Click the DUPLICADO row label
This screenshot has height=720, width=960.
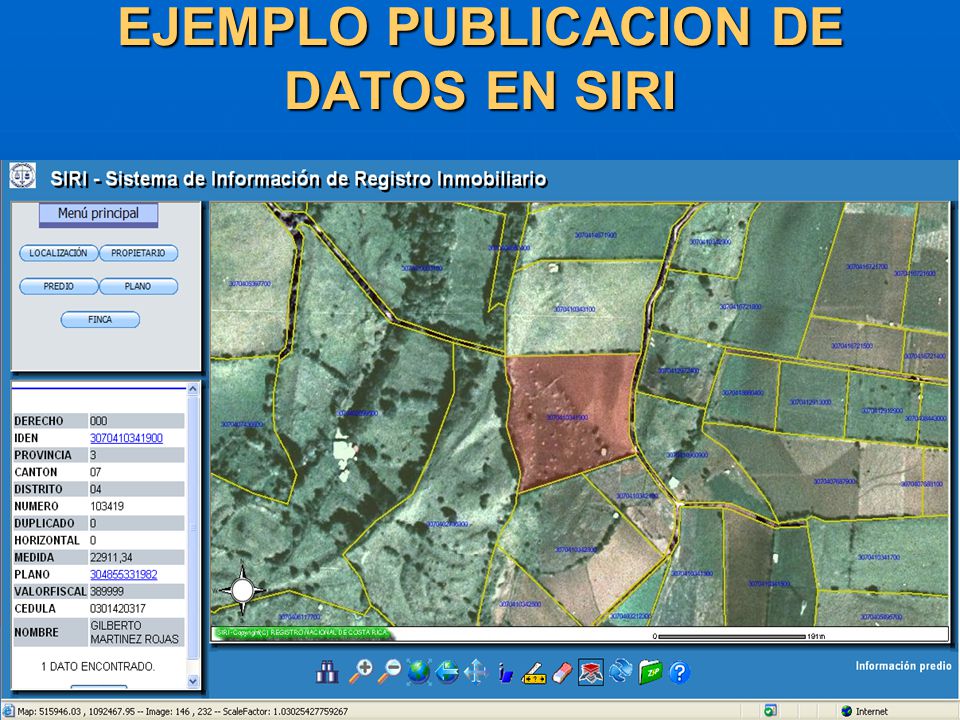pos(44,523)
